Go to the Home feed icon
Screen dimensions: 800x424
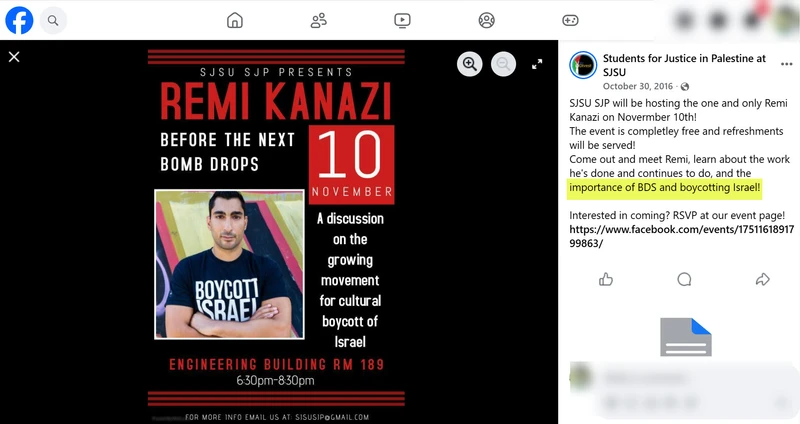click(235, 20)
